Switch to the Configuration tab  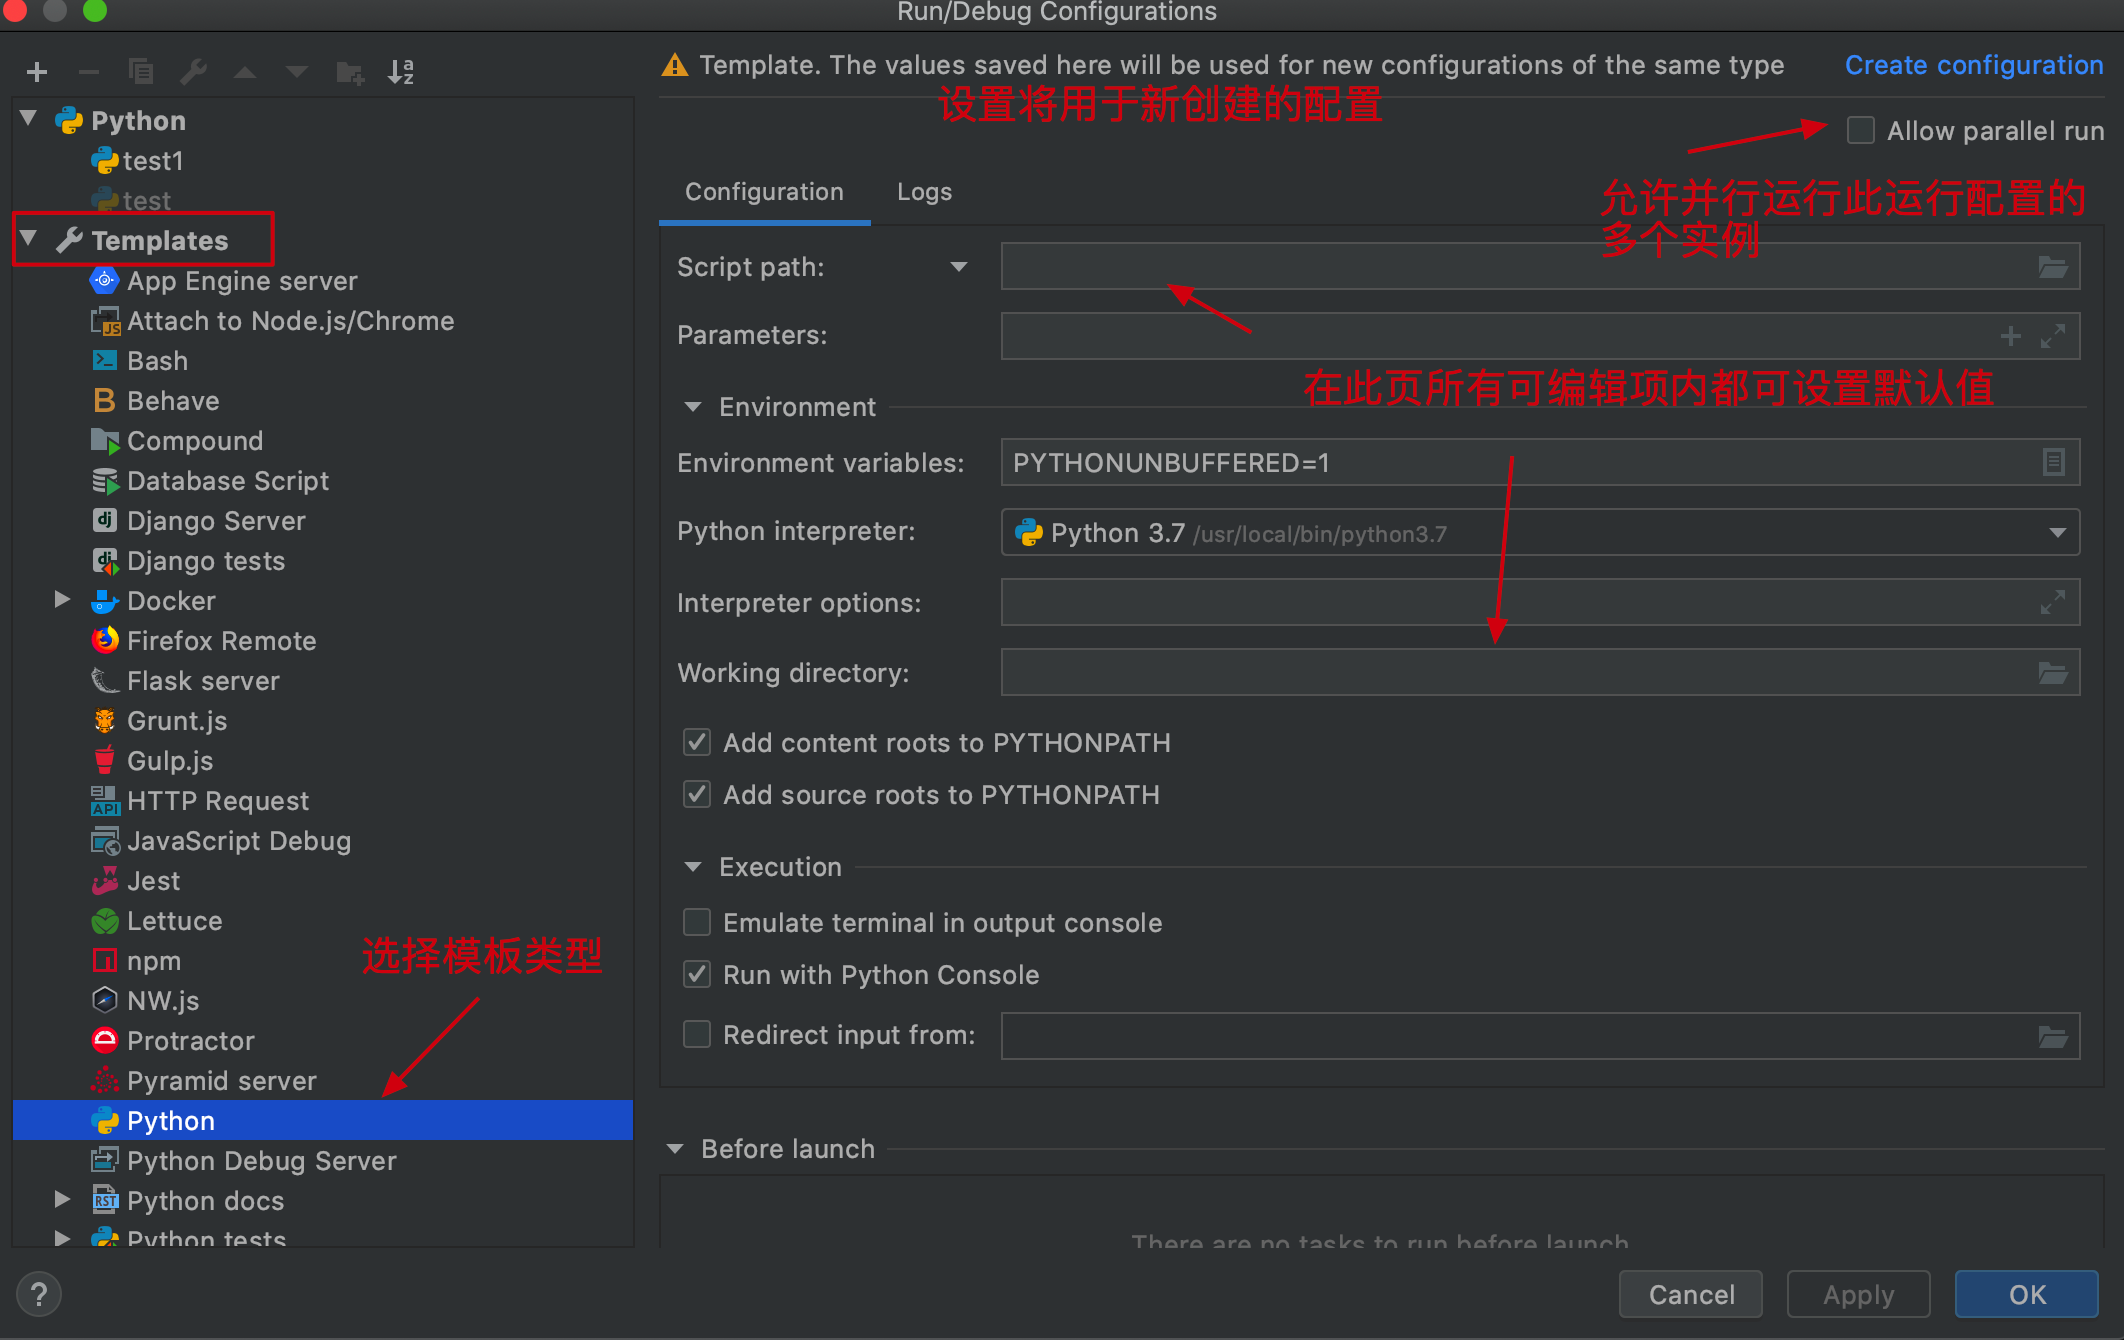(x=764, y=192)
